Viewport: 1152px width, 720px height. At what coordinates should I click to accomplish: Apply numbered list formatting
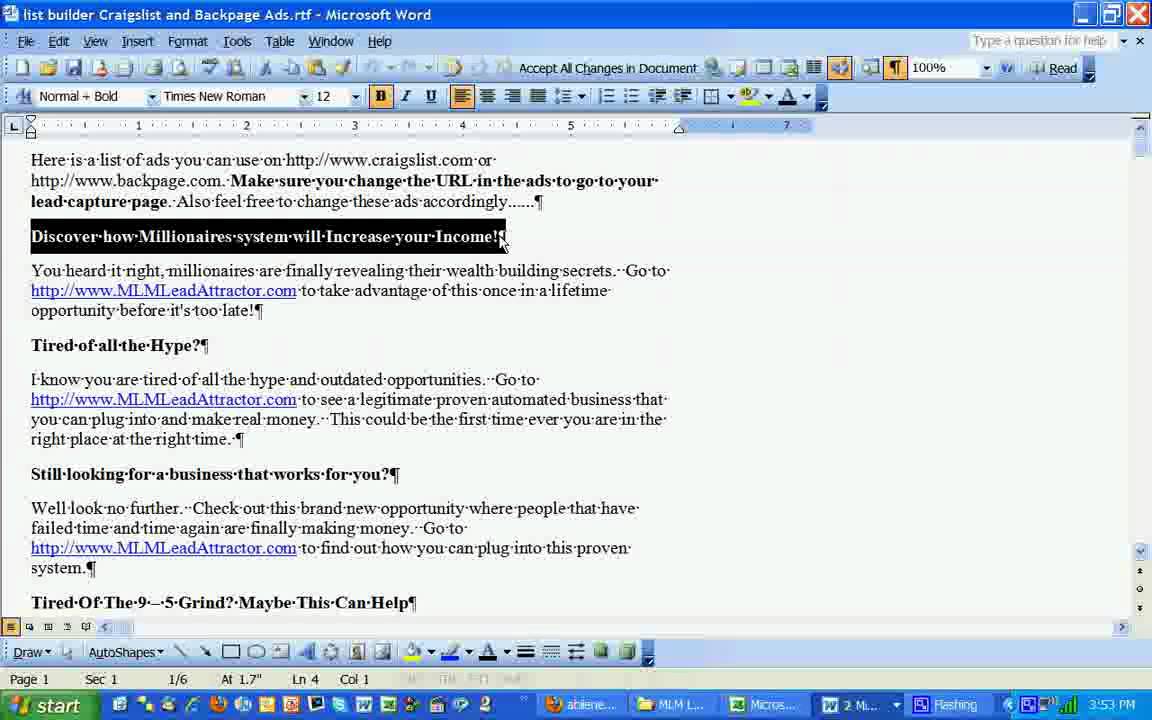point(606,96)
